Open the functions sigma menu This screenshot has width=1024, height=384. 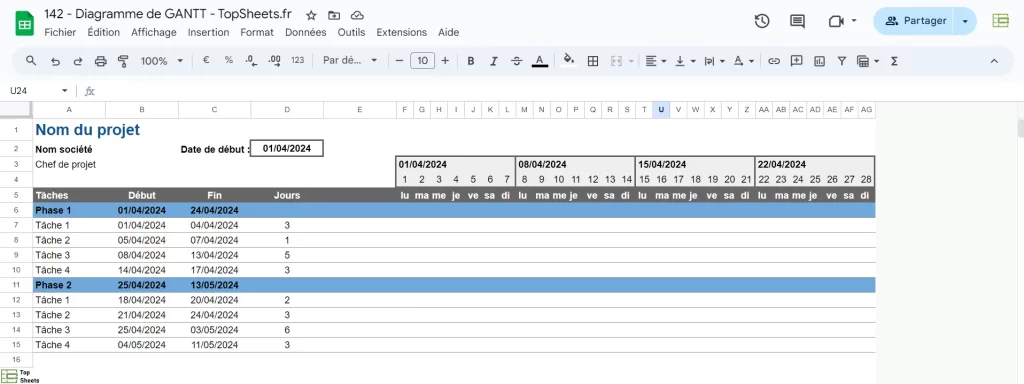[894, 61]
